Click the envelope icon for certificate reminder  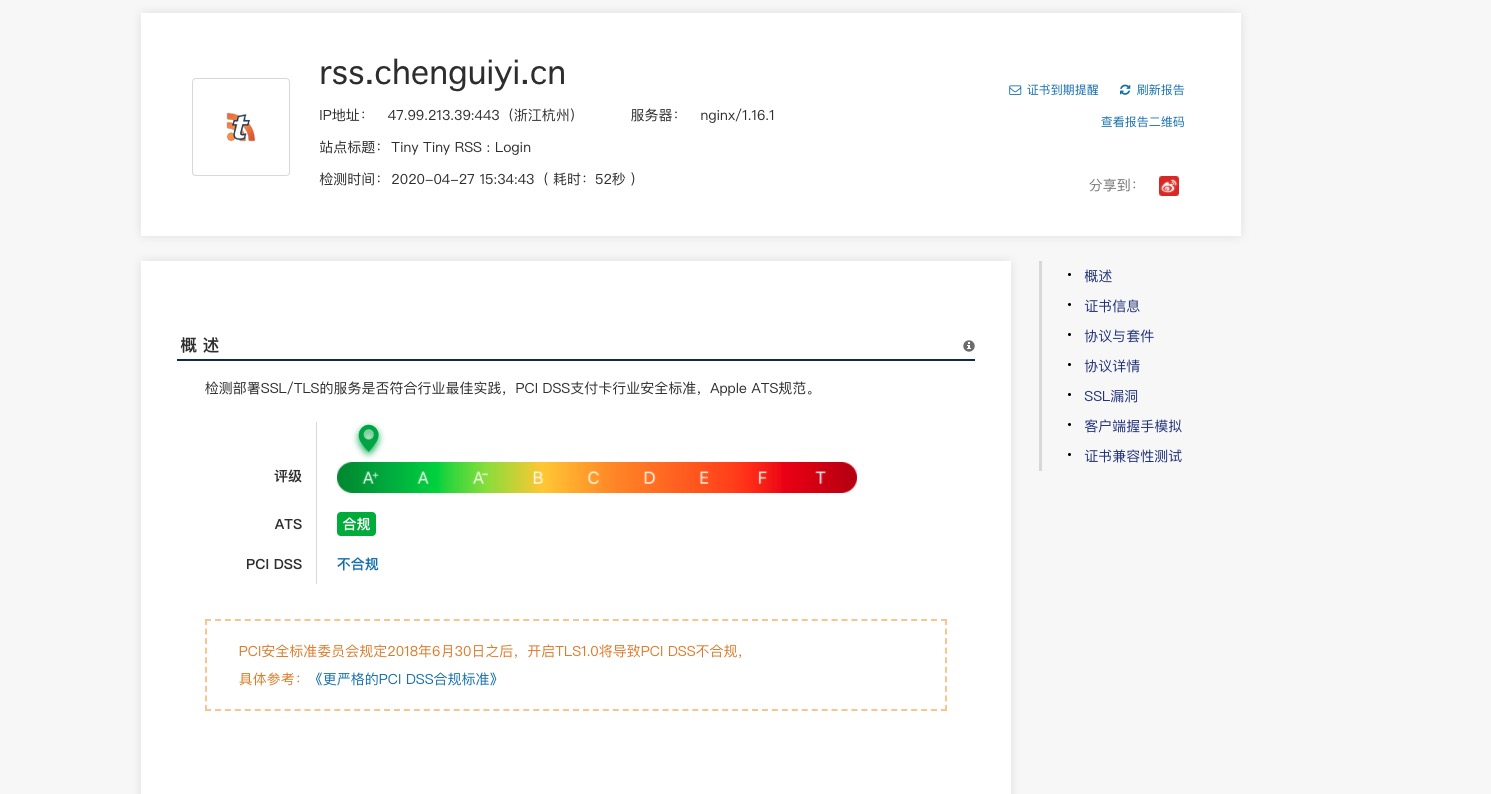[x=1015, y=90]
